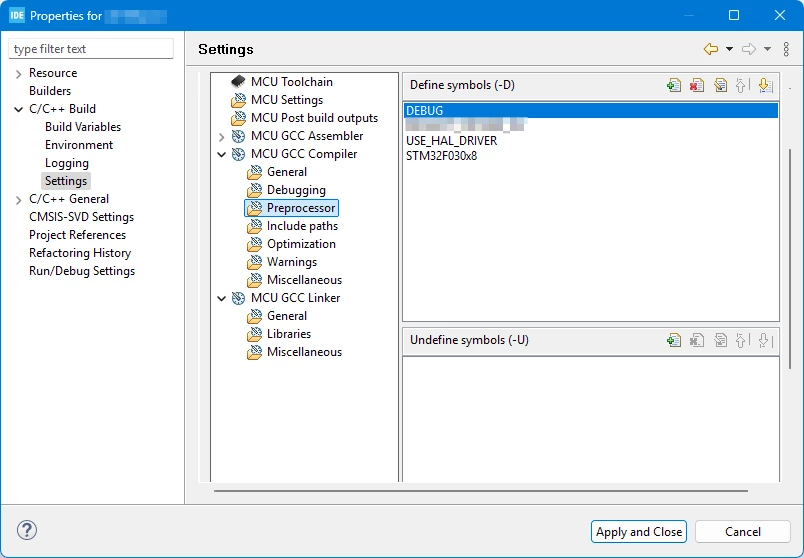Add a new undefine symbol entry

click(674, 340)
